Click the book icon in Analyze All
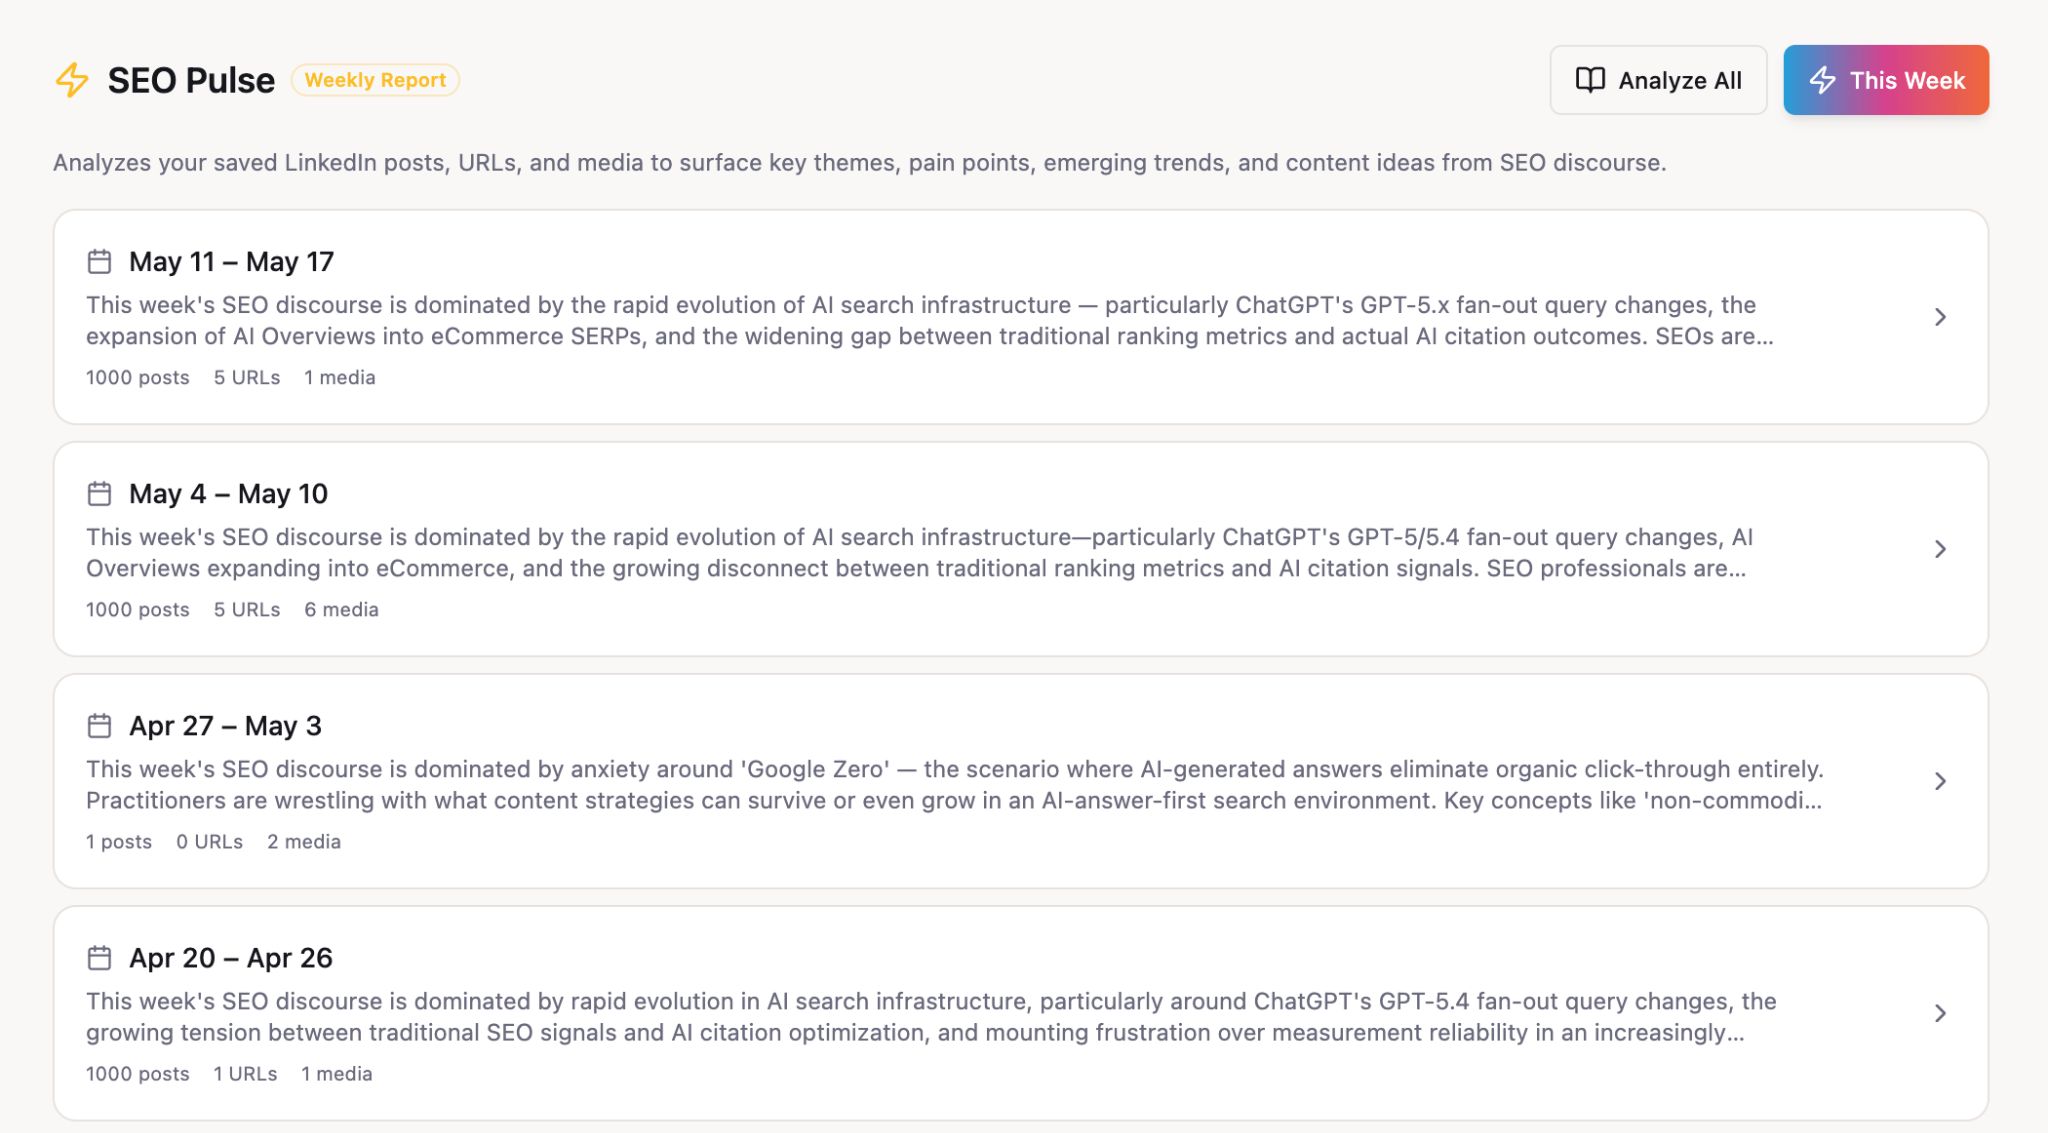Screen dimensions: 2048x1133 [x=1590, y=80]
